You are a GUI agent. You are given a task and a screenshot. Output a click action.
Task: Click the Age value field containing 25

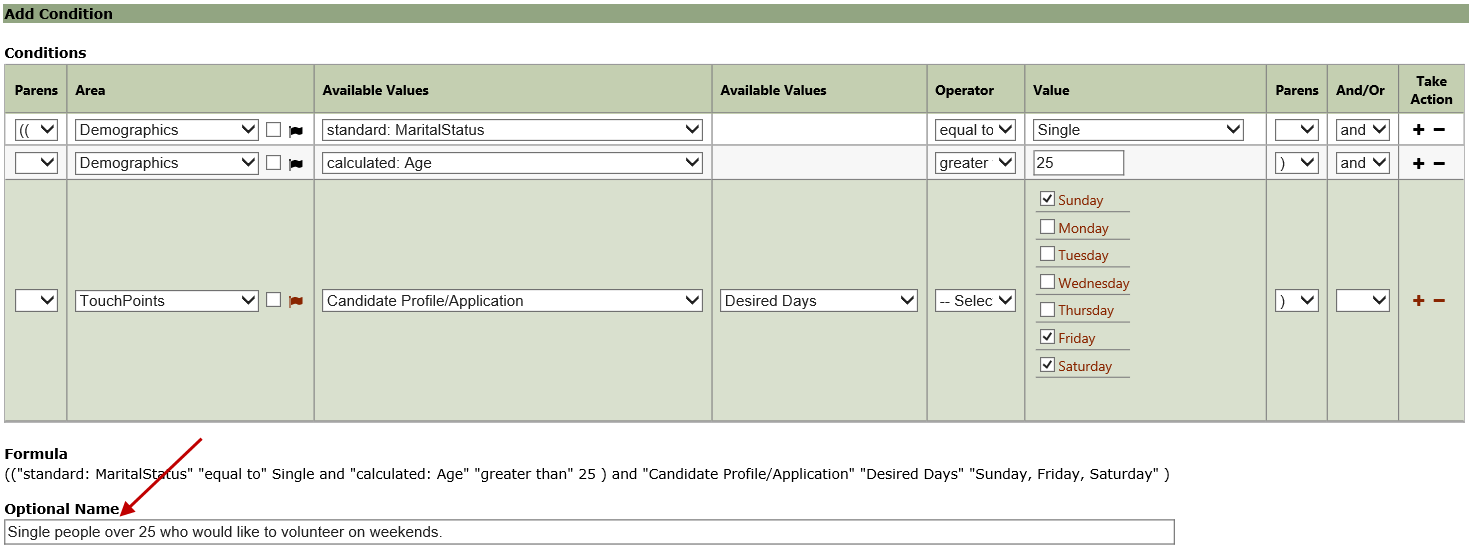1079,163
